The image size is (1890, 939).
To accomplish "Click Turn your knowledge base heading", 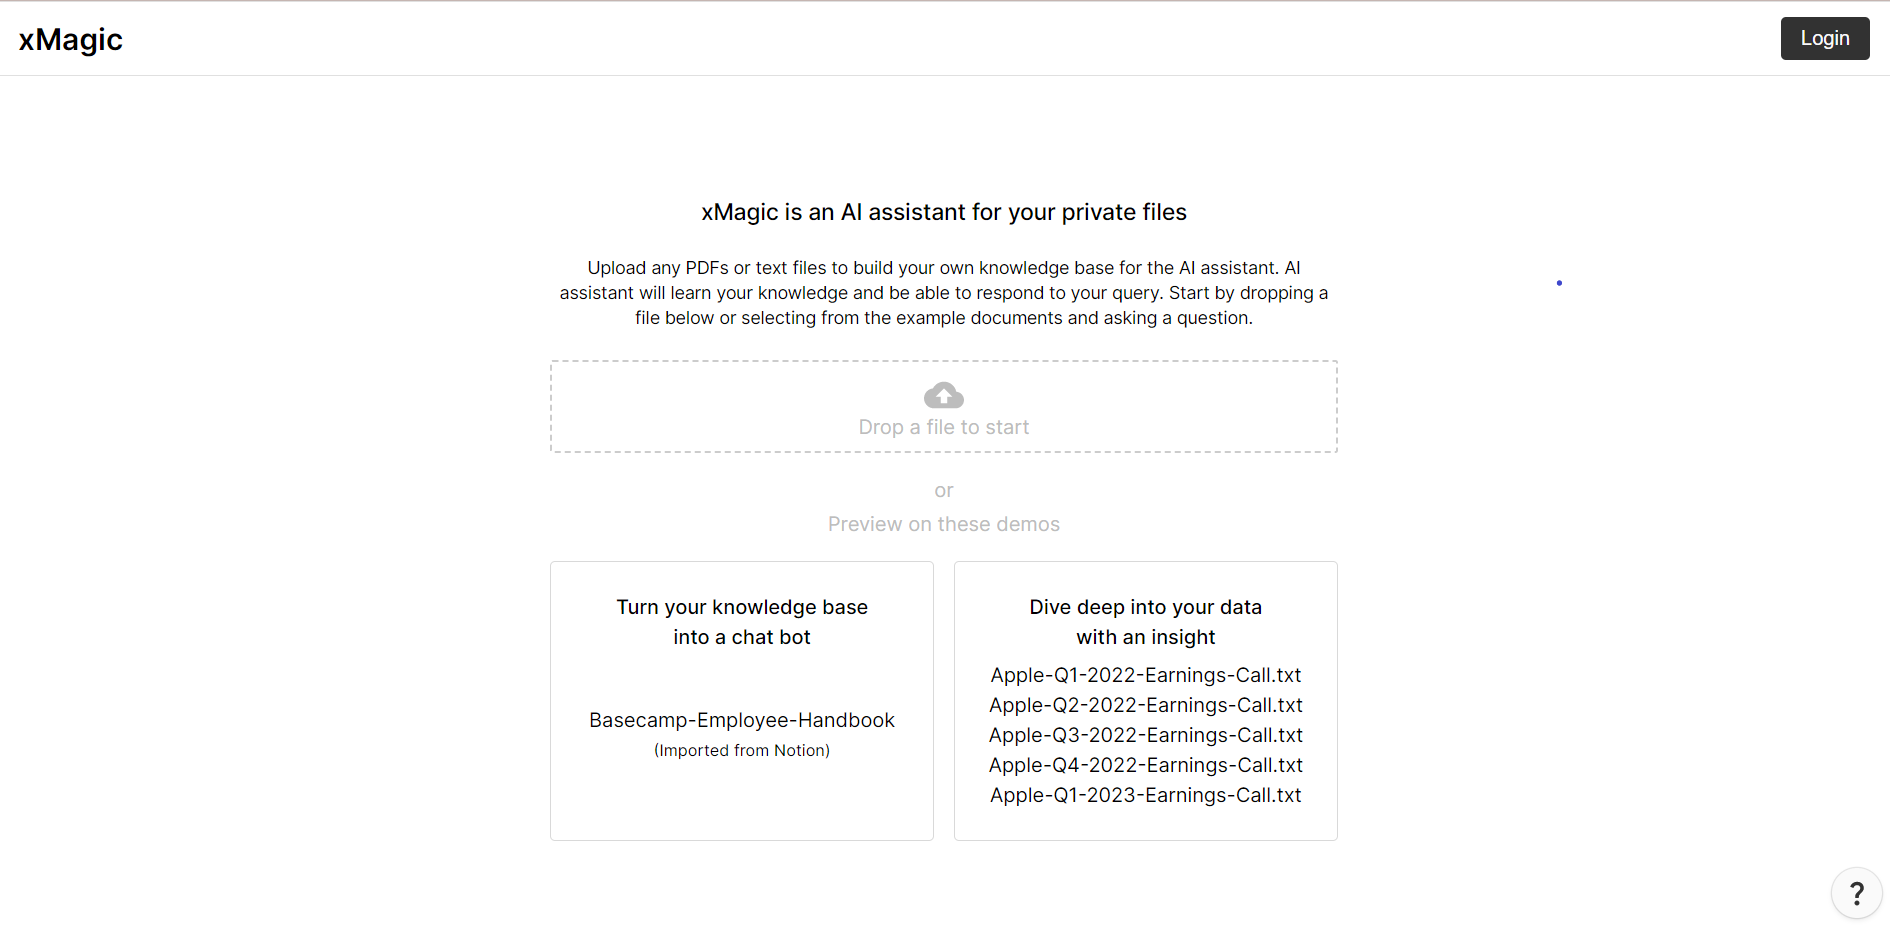I will 741,607.
